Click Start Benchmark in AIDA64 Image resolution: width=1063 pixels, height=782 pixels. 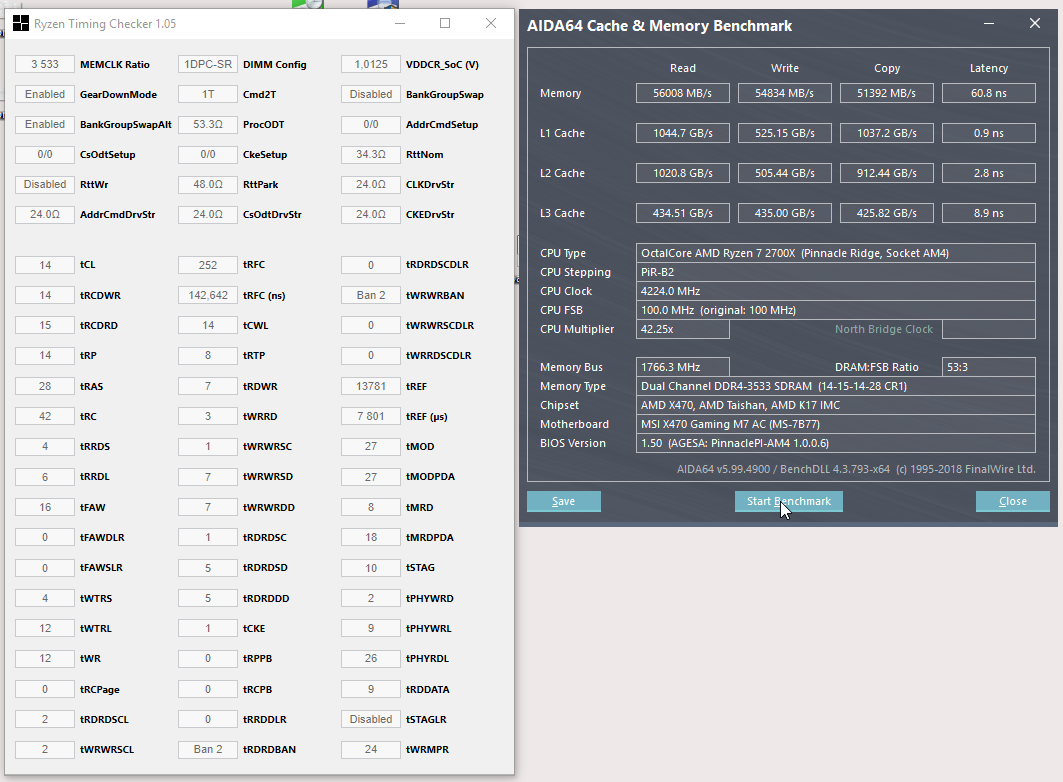click(788, 501)
